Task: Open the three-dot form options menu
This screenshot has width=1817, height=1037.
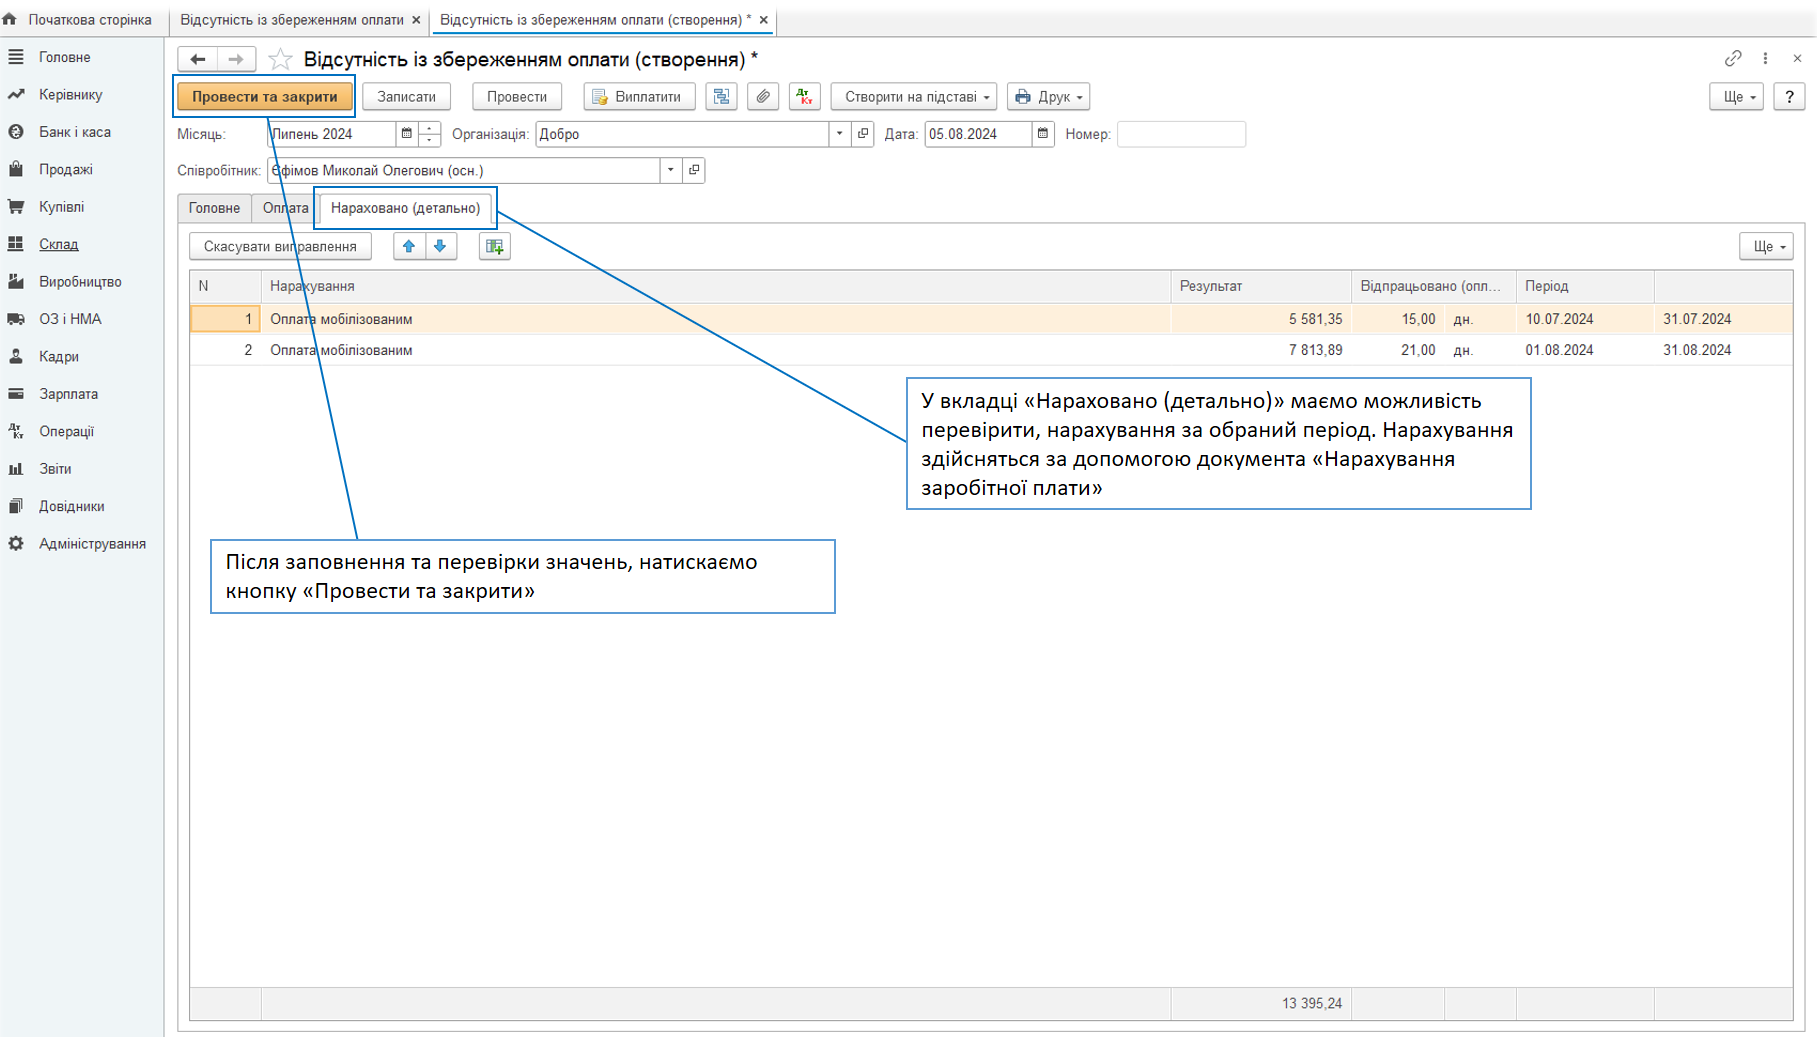Action: click(1765, 58)
